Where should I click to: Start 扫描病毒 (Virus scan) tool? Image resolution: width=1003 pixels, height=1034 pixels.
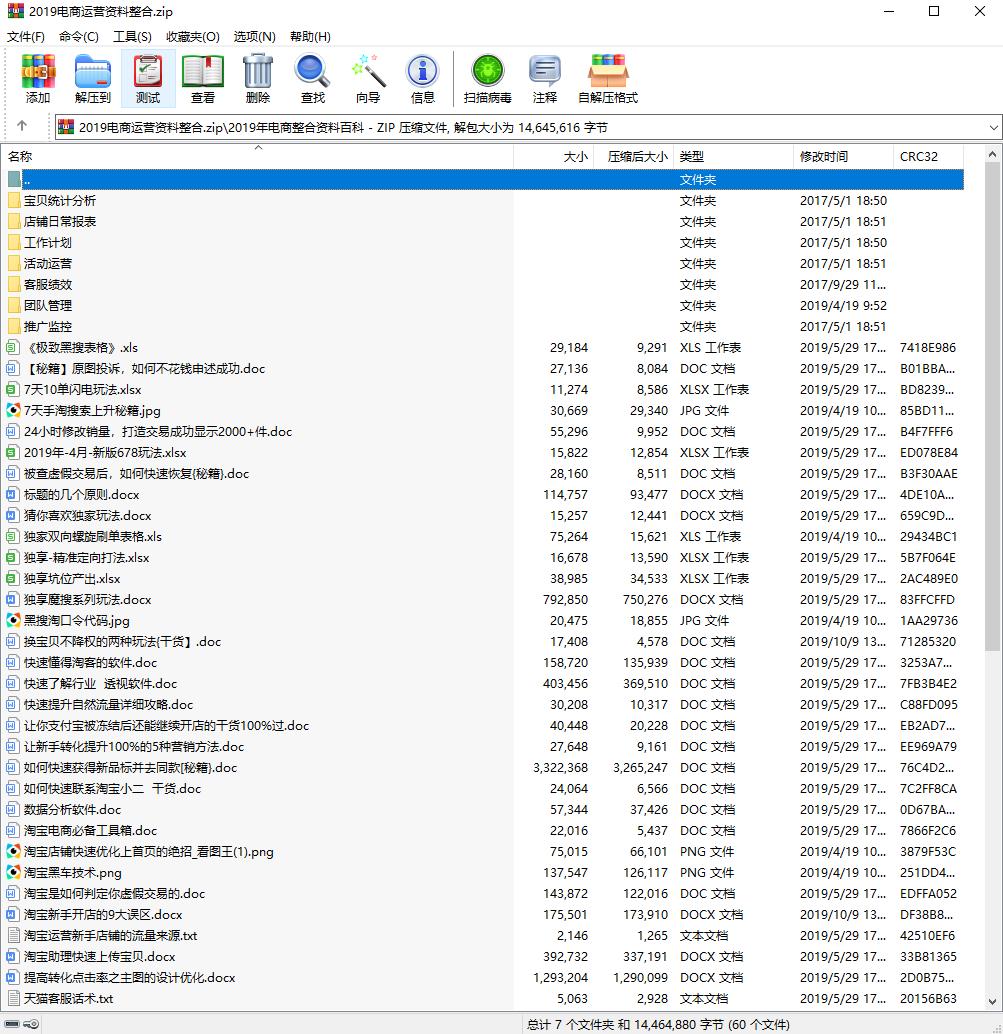coord(488,78)
